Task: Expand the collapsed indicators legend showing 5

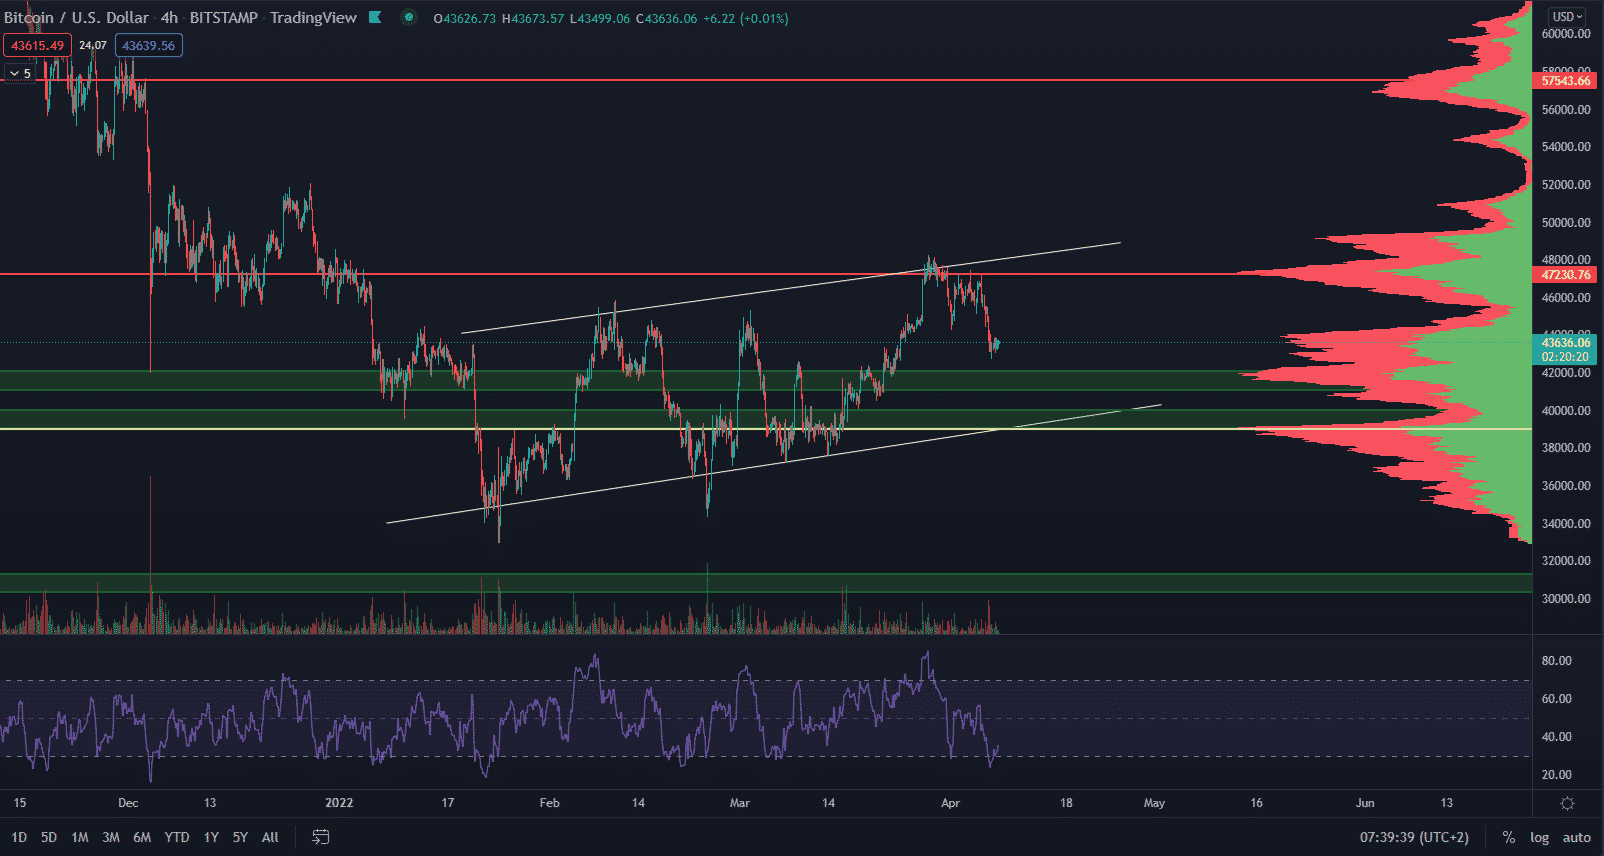Action: pos(20,73)
